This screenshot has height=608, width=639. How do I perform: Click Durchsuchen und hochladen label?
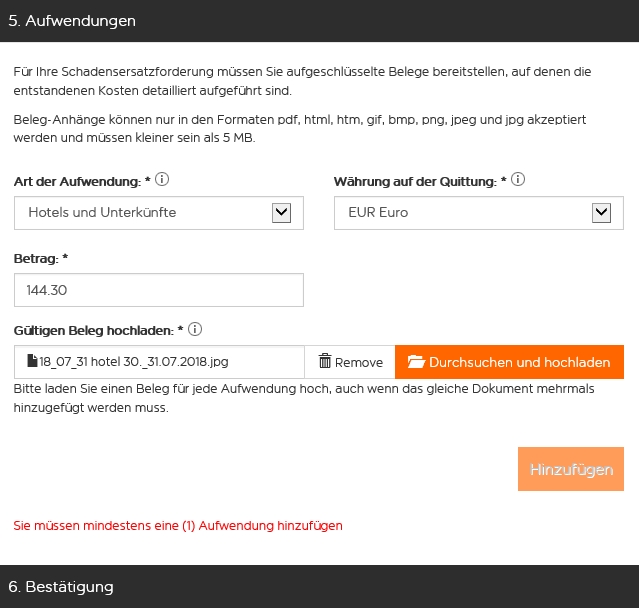point(519,363)
